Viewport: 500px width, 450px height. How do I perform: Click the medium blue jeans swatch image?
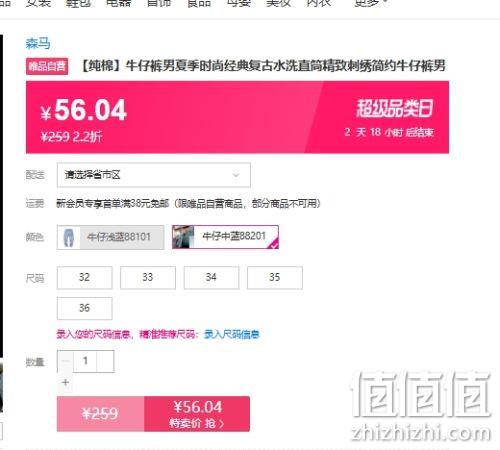(x=183, y=237)
